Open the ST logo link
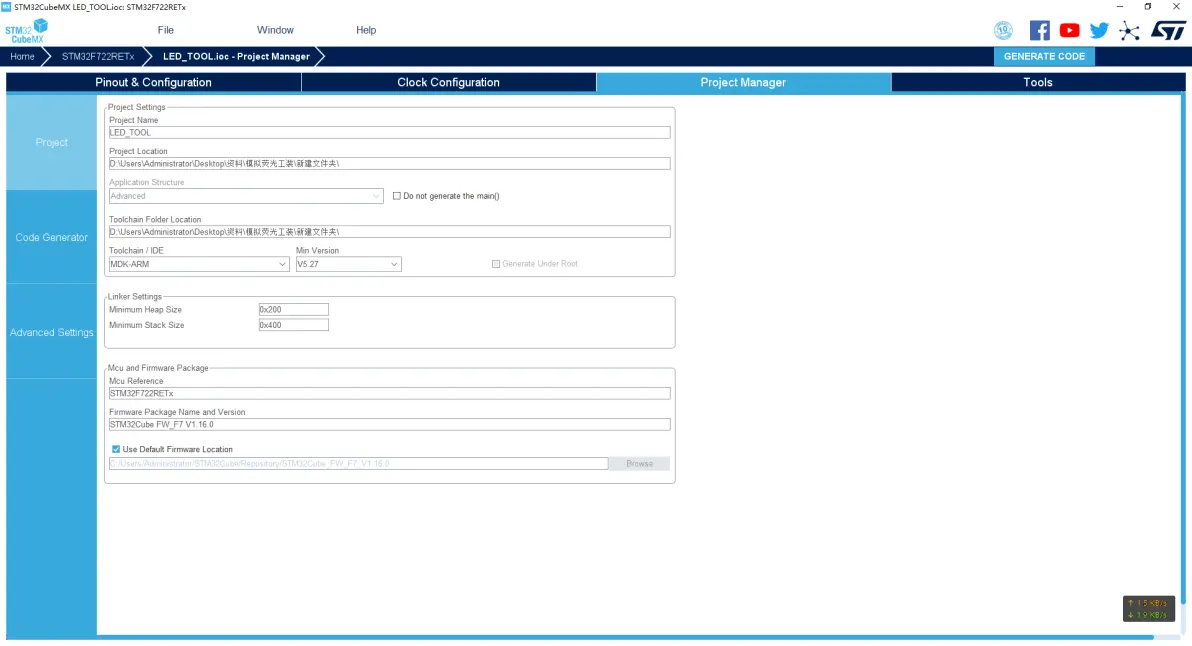Image resolution: width=1192 pixels, height=646 pixels. pyautogui.click(x=1168, y=30)
